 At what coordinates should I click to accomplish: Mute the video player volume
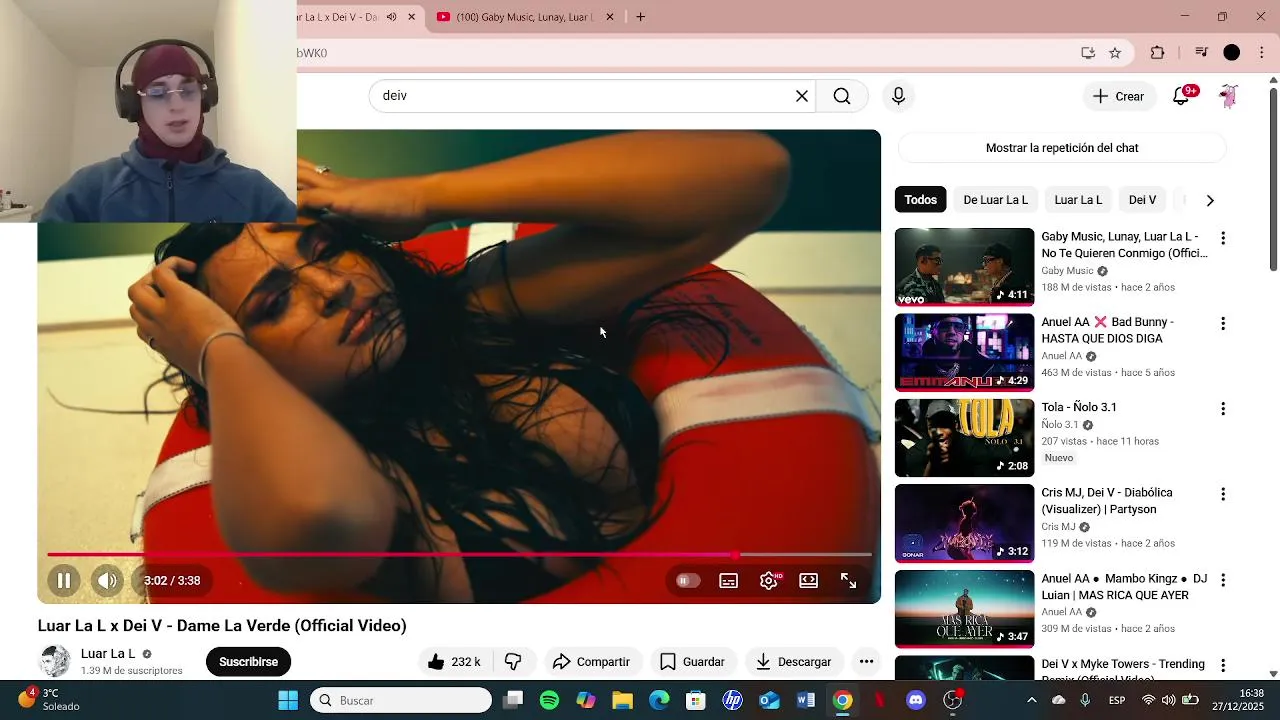point(107,580)
